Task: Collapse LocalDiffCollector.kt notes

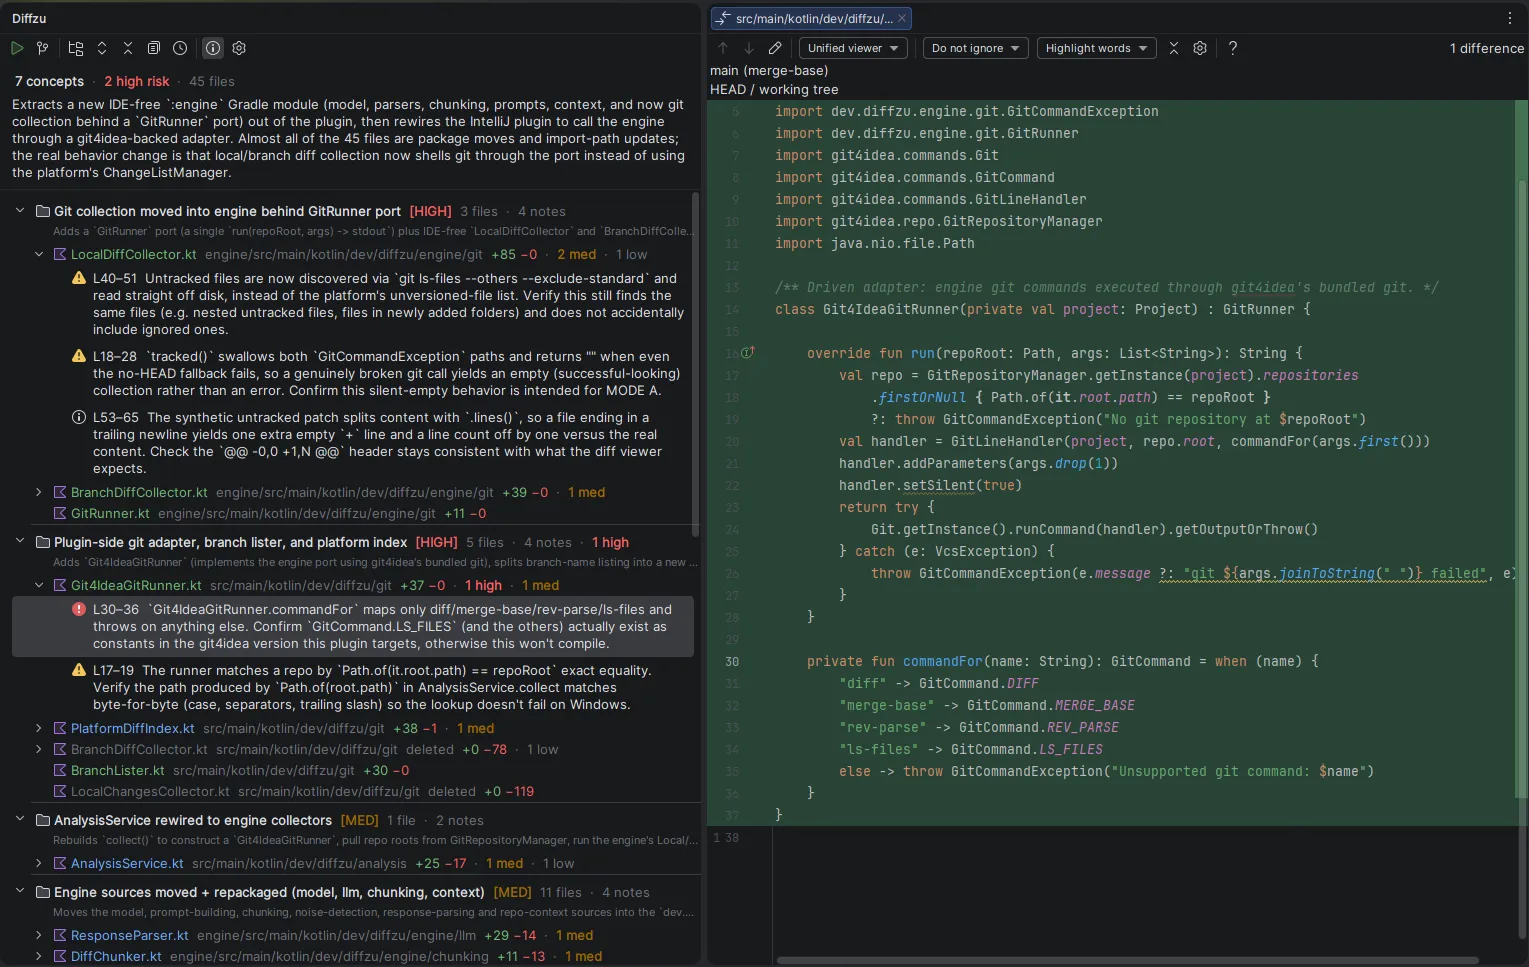Action: pos(39,254)
